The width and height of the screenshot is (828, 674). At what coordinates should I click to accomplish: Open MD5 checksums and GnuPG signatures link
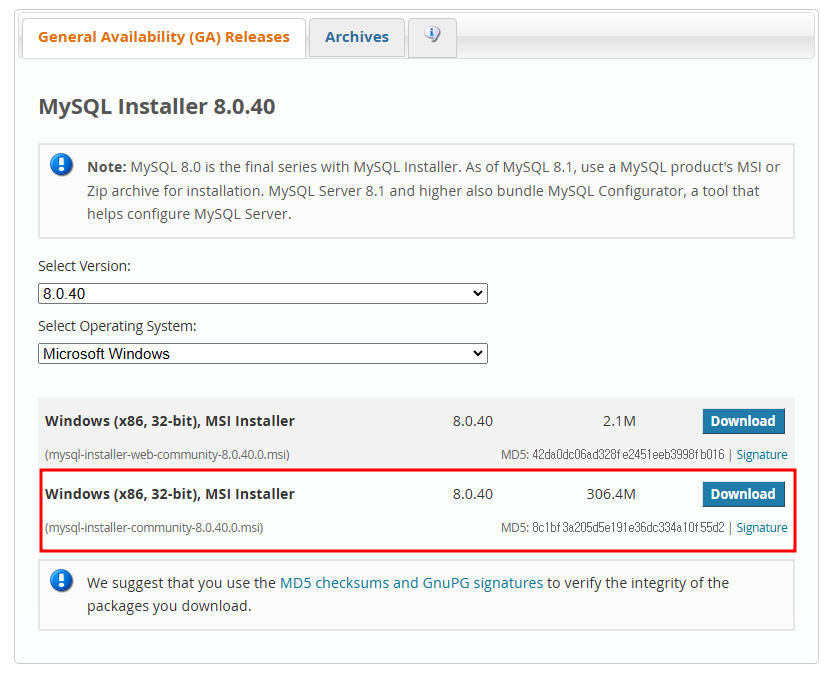point(411,583)
